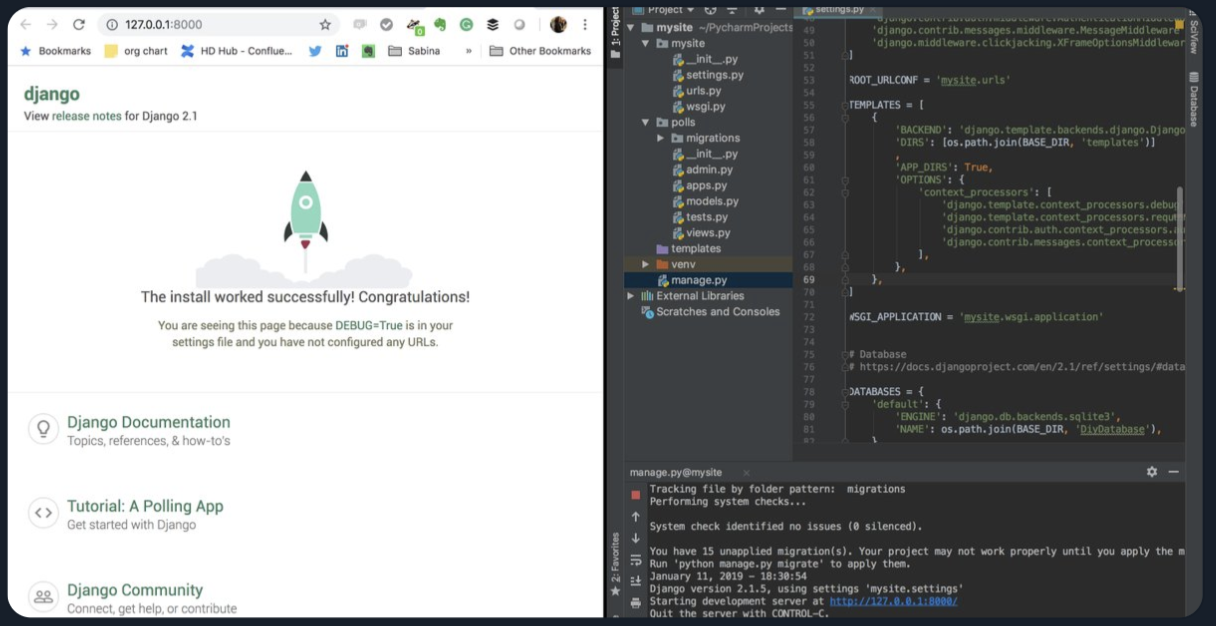Bookmark this page with the star icon

[325, 24]
